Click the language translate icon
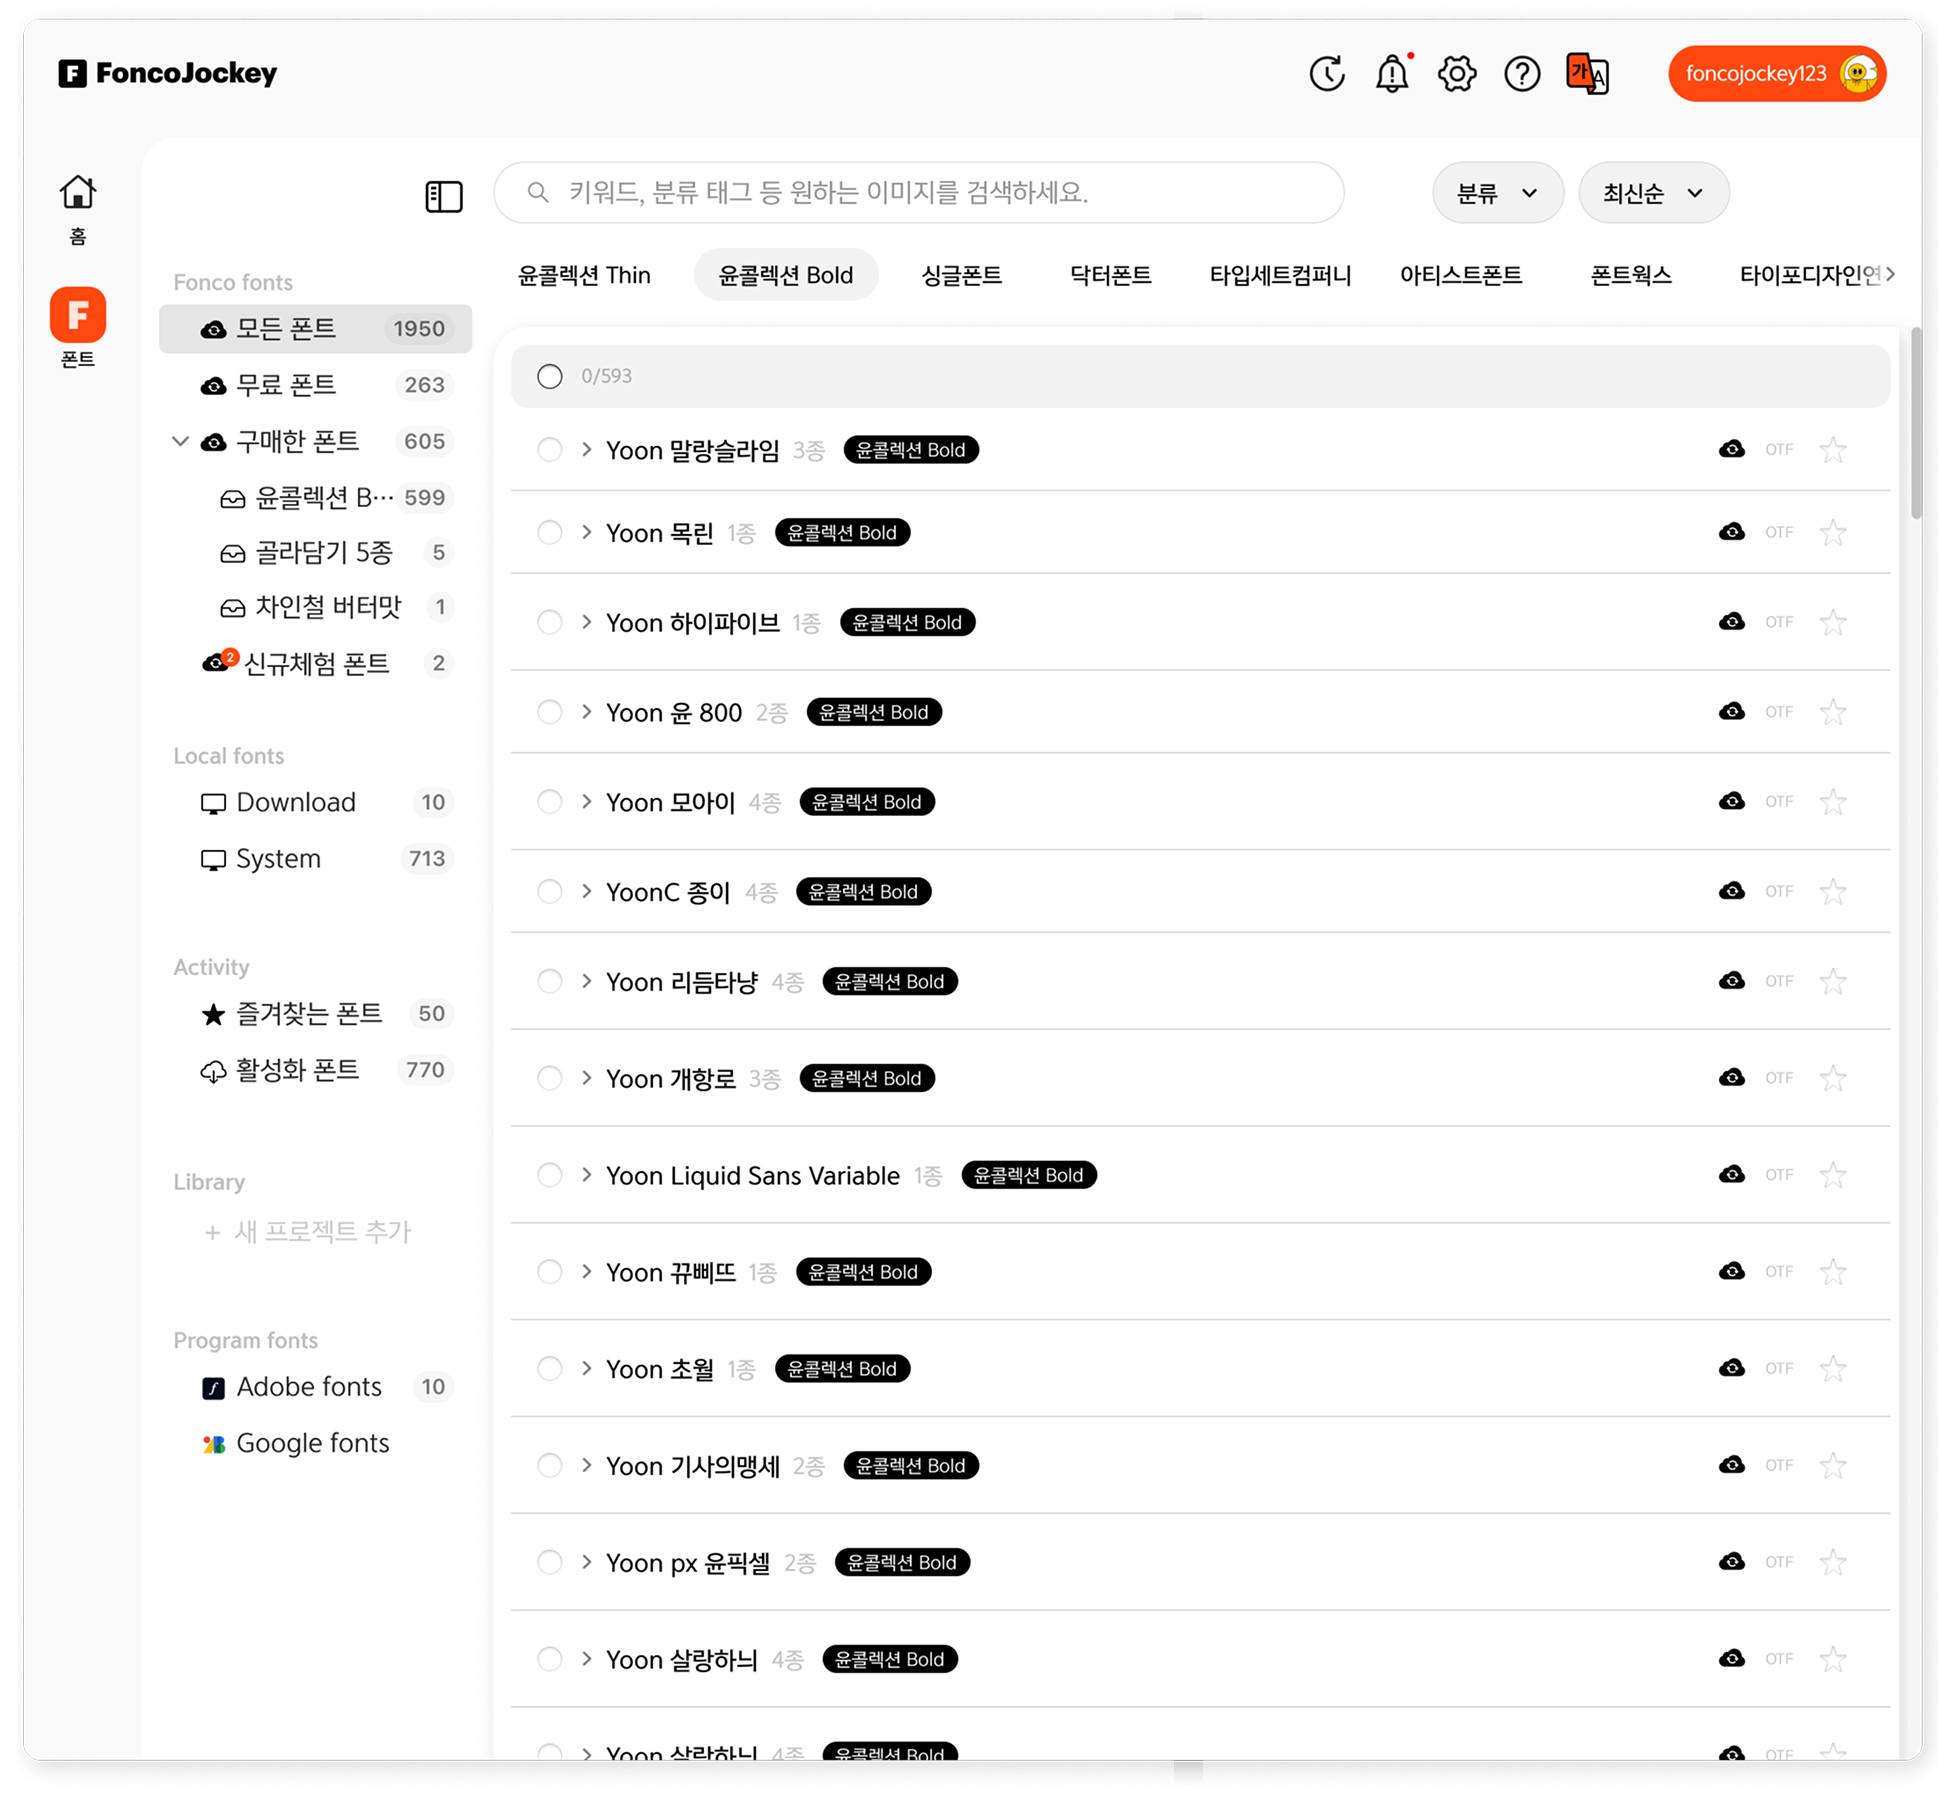 [x=1587, y=74]
